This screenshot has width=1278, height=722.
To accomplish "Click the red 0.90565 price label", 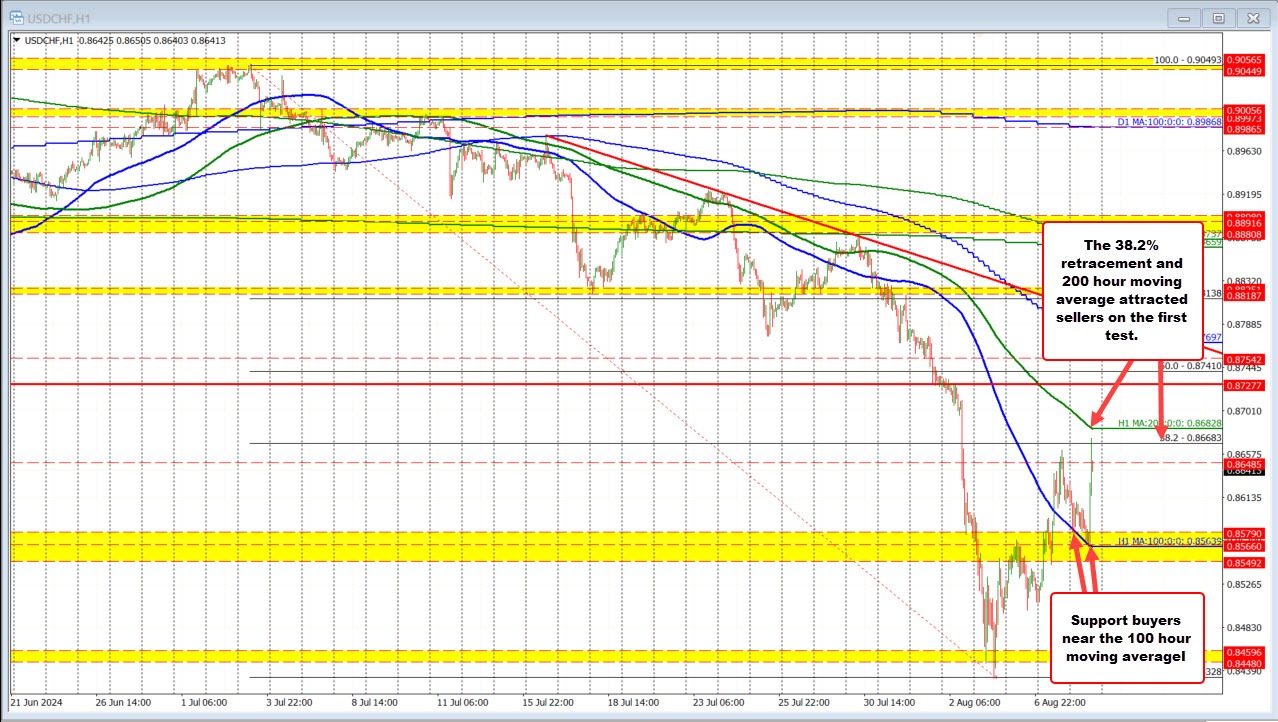I will point(1246,60).
